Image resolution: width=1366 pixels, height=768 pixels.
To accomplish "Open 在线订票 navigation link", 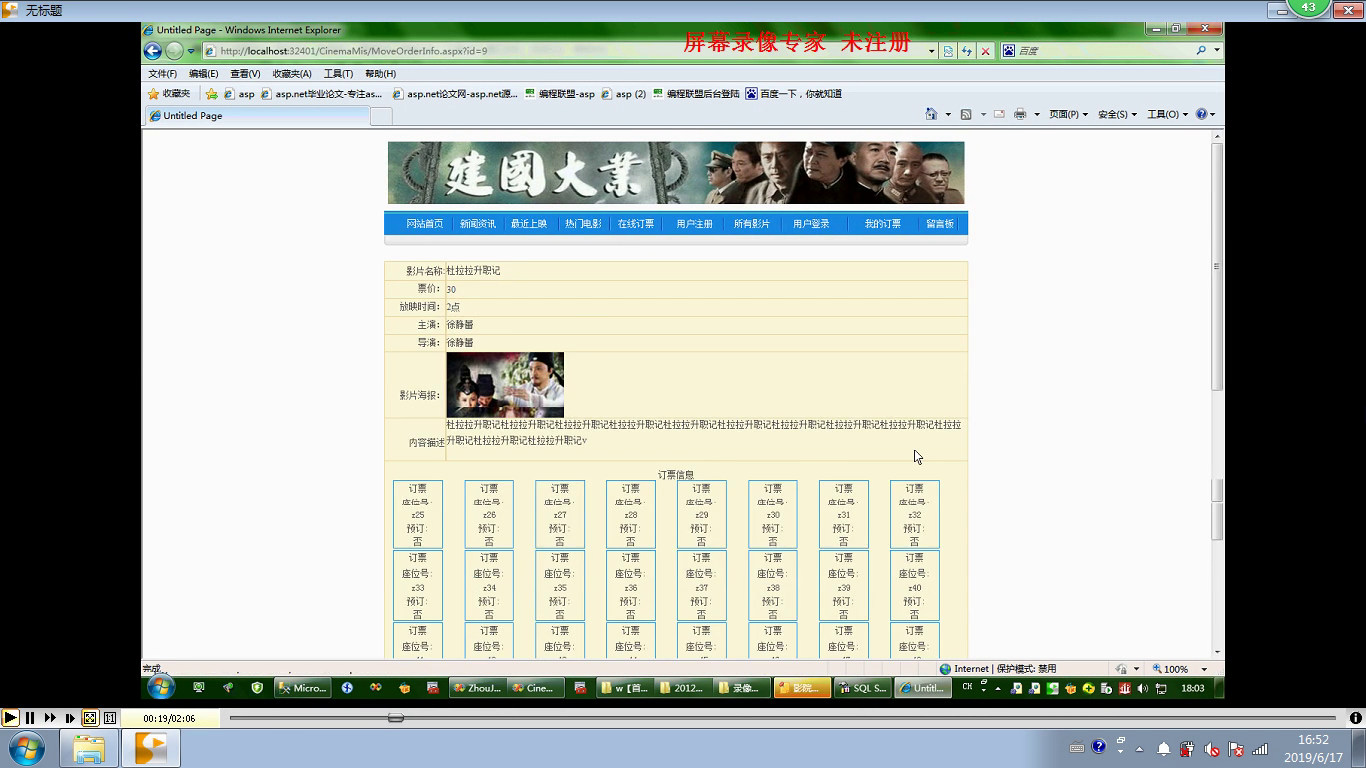I will point(636,224).
